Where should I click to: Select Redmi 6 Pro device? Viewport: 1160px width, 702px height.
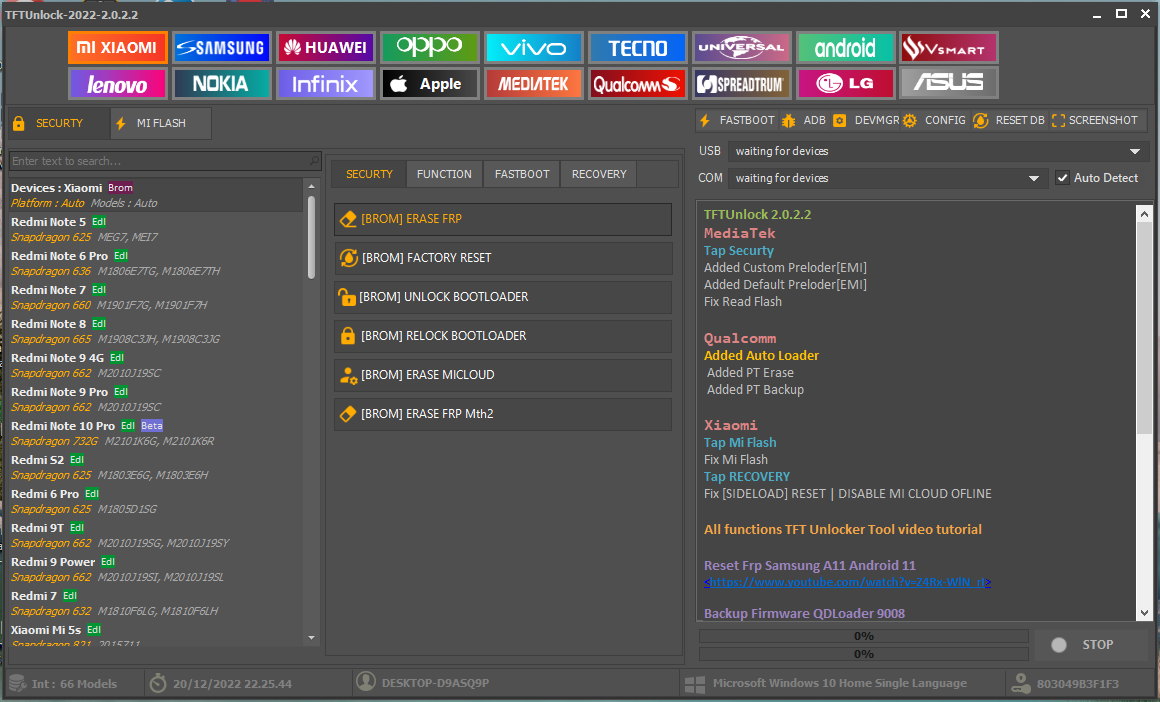click(x=156, y=502)
